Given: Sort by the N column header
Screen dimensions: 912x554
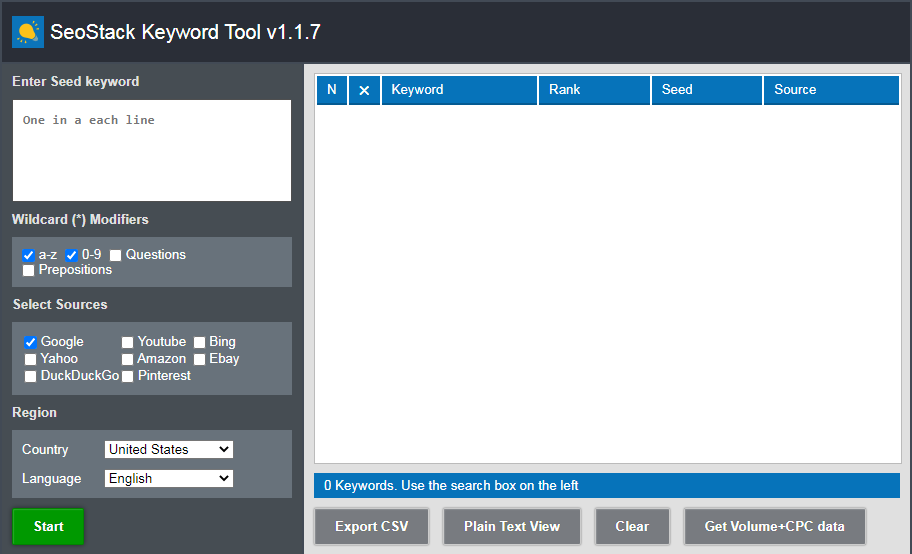Looking at the screenshot, I should point(332,90).
